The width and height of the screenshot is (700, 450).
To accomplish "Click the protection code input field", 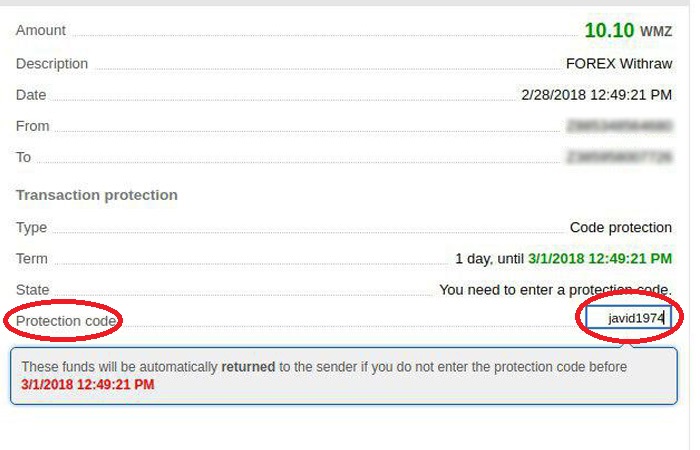I will pyautogui.click(x=628, y=318).
